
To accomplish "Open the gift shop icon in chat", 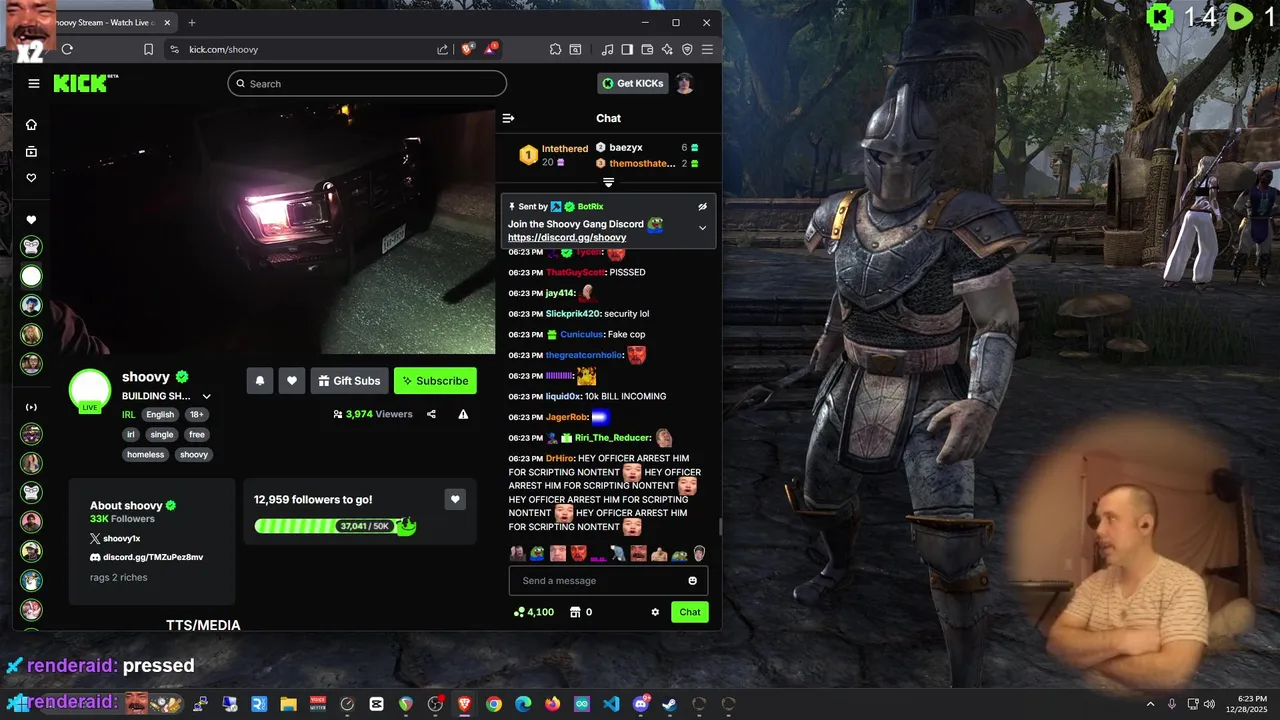I will pos(575,612).
